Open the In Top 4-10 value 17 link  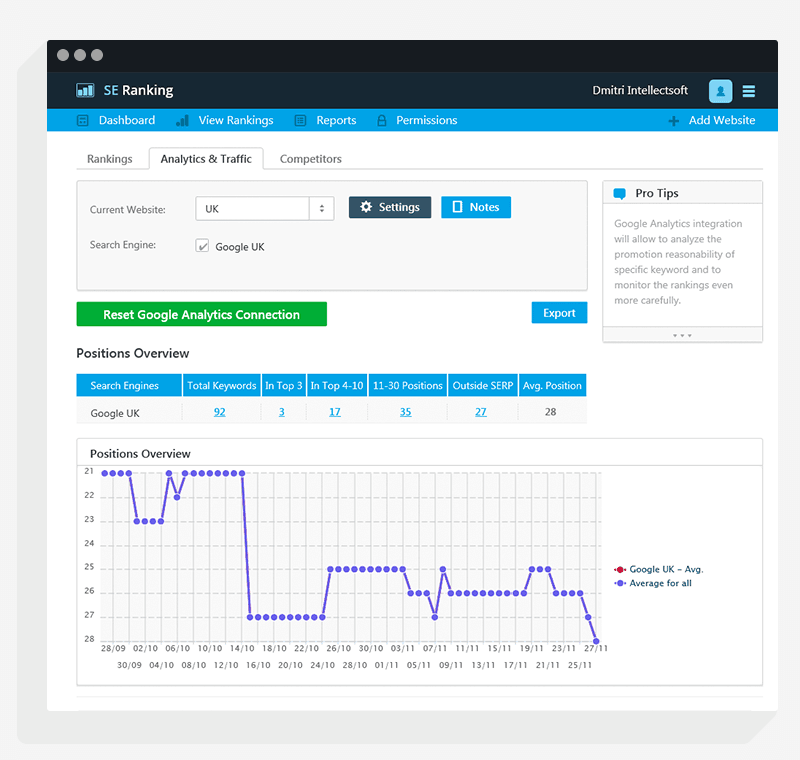(x=335, y=412)
